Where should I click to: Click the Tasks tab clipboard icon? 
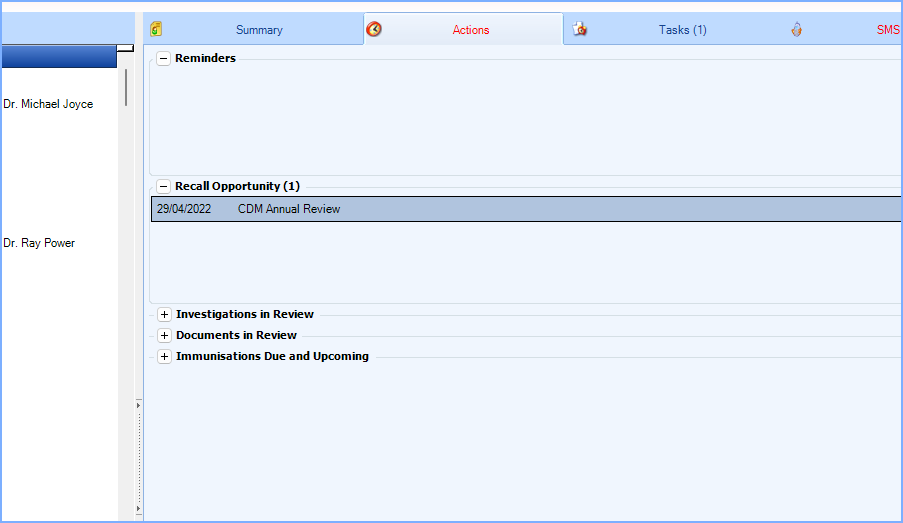point(580,29)
